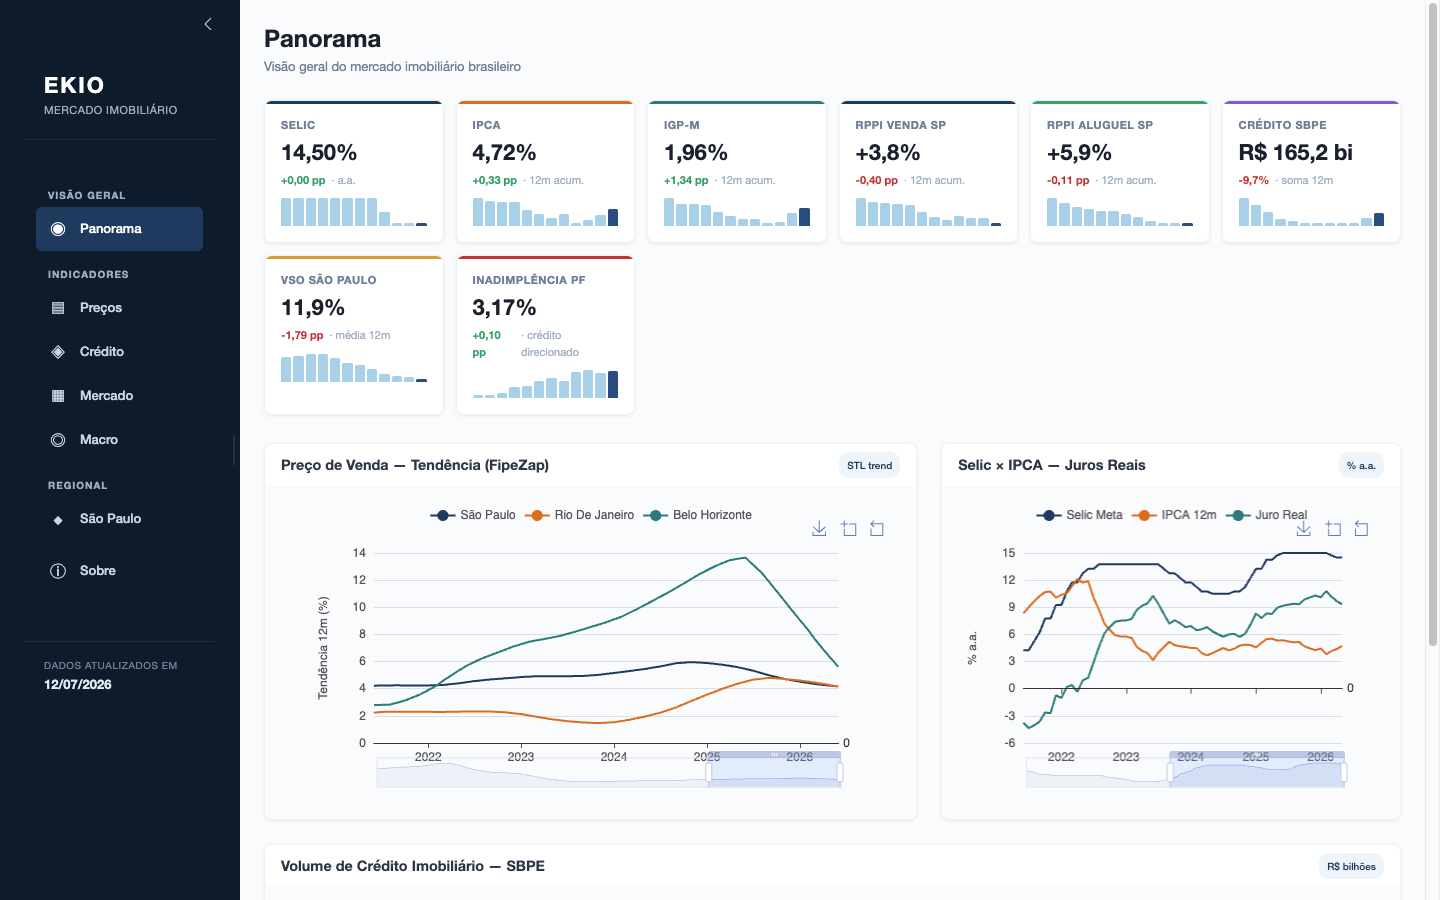
Task: Click the STL trend badge
Action: click(869, 466)
